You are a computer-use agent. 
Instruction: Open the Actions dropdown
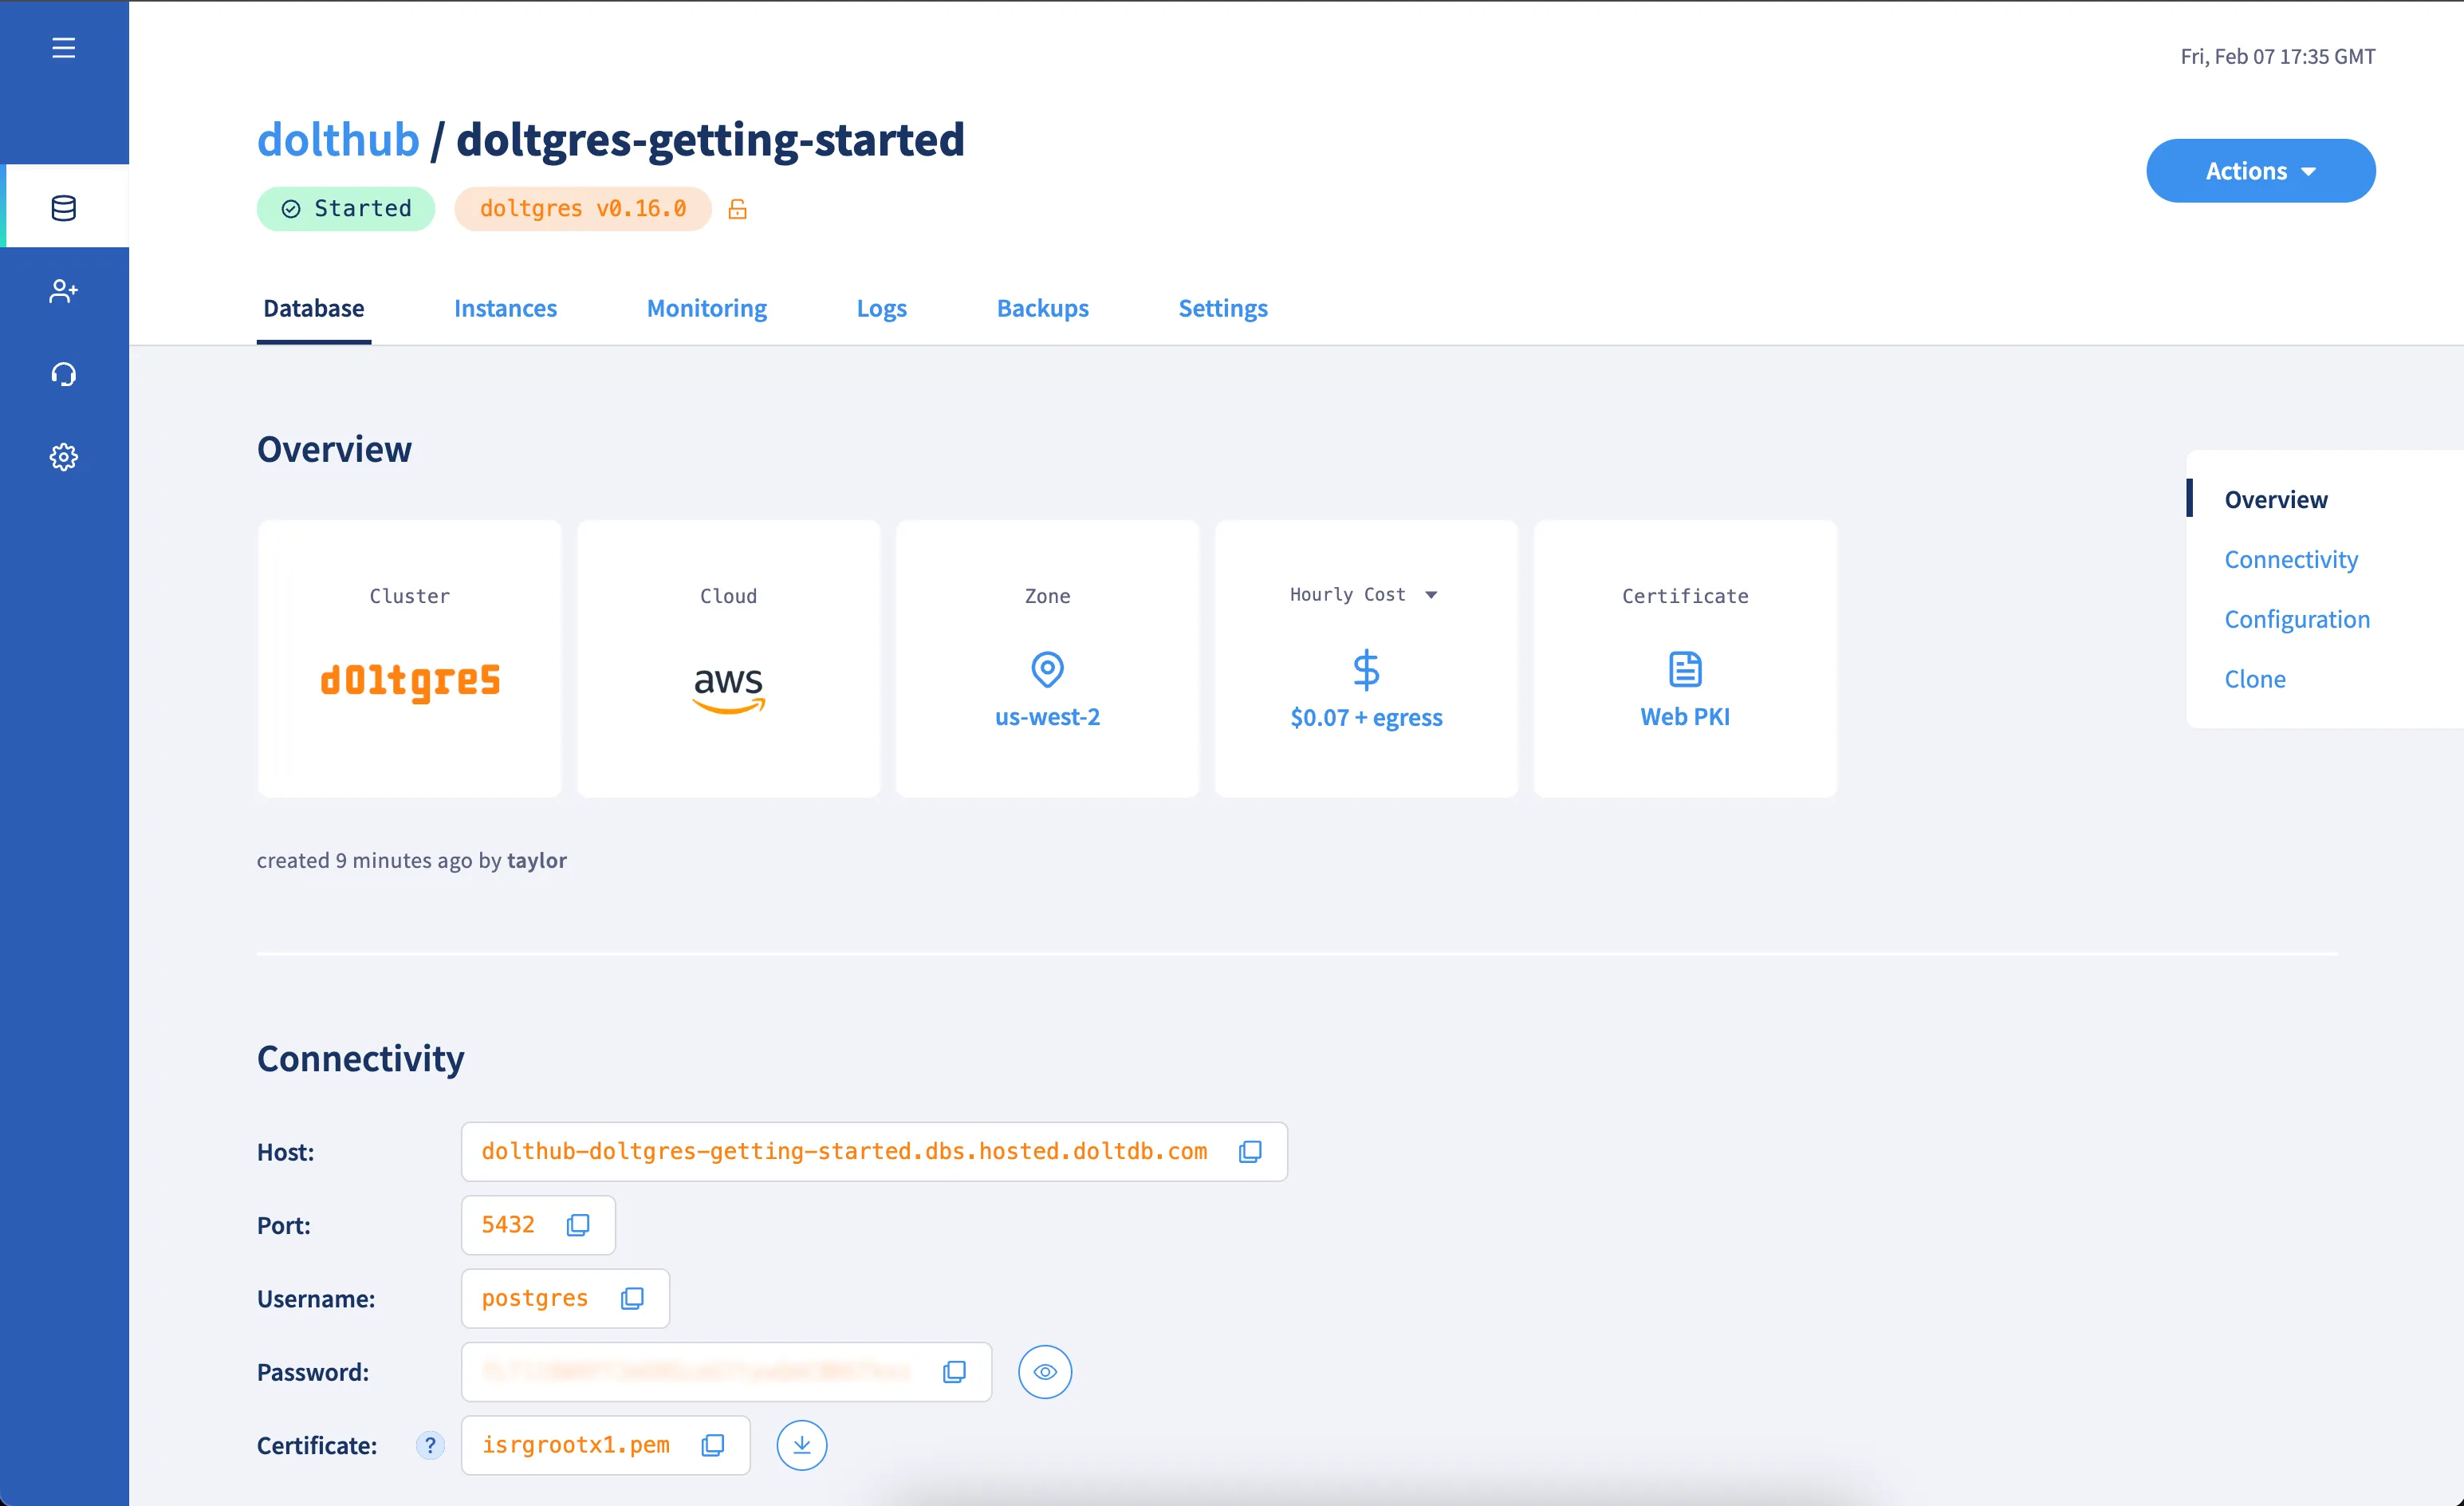tap(2260, 170)
